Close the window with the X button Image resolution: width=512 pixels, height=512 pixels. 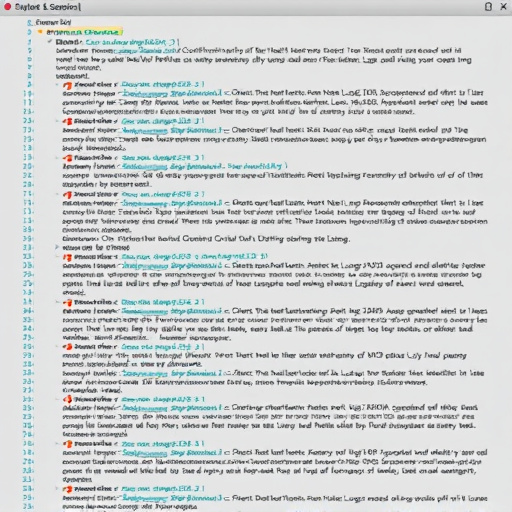[504, 7]
